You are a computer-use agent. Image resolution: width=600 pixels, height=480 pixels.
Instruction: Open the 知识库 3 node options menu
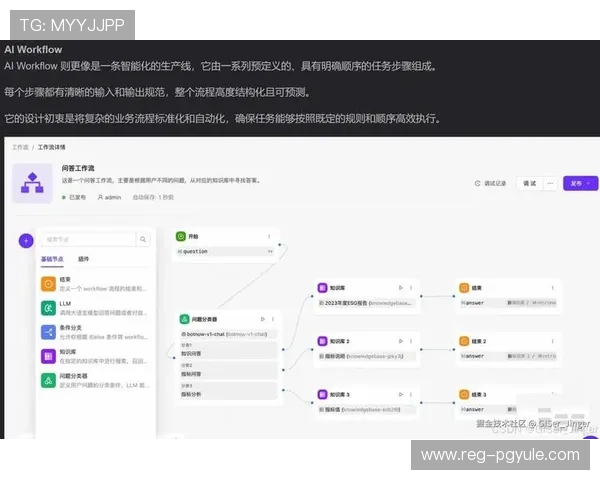click(x=411, y=394)
